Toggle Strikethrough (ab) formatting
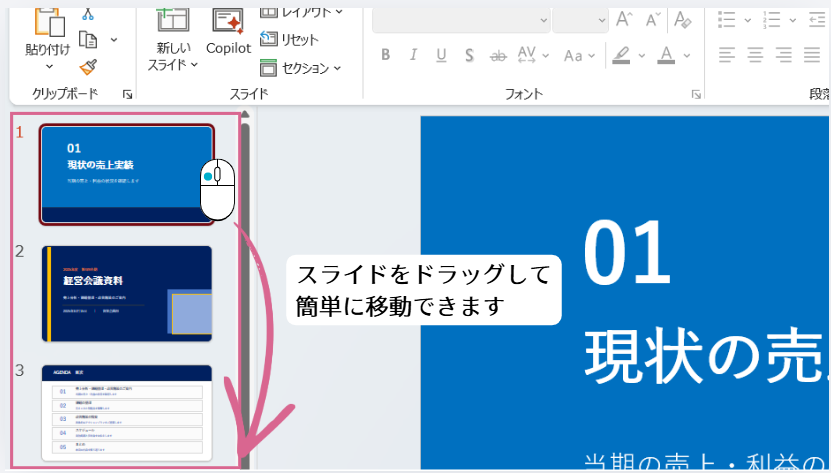 tap(498, 55)
